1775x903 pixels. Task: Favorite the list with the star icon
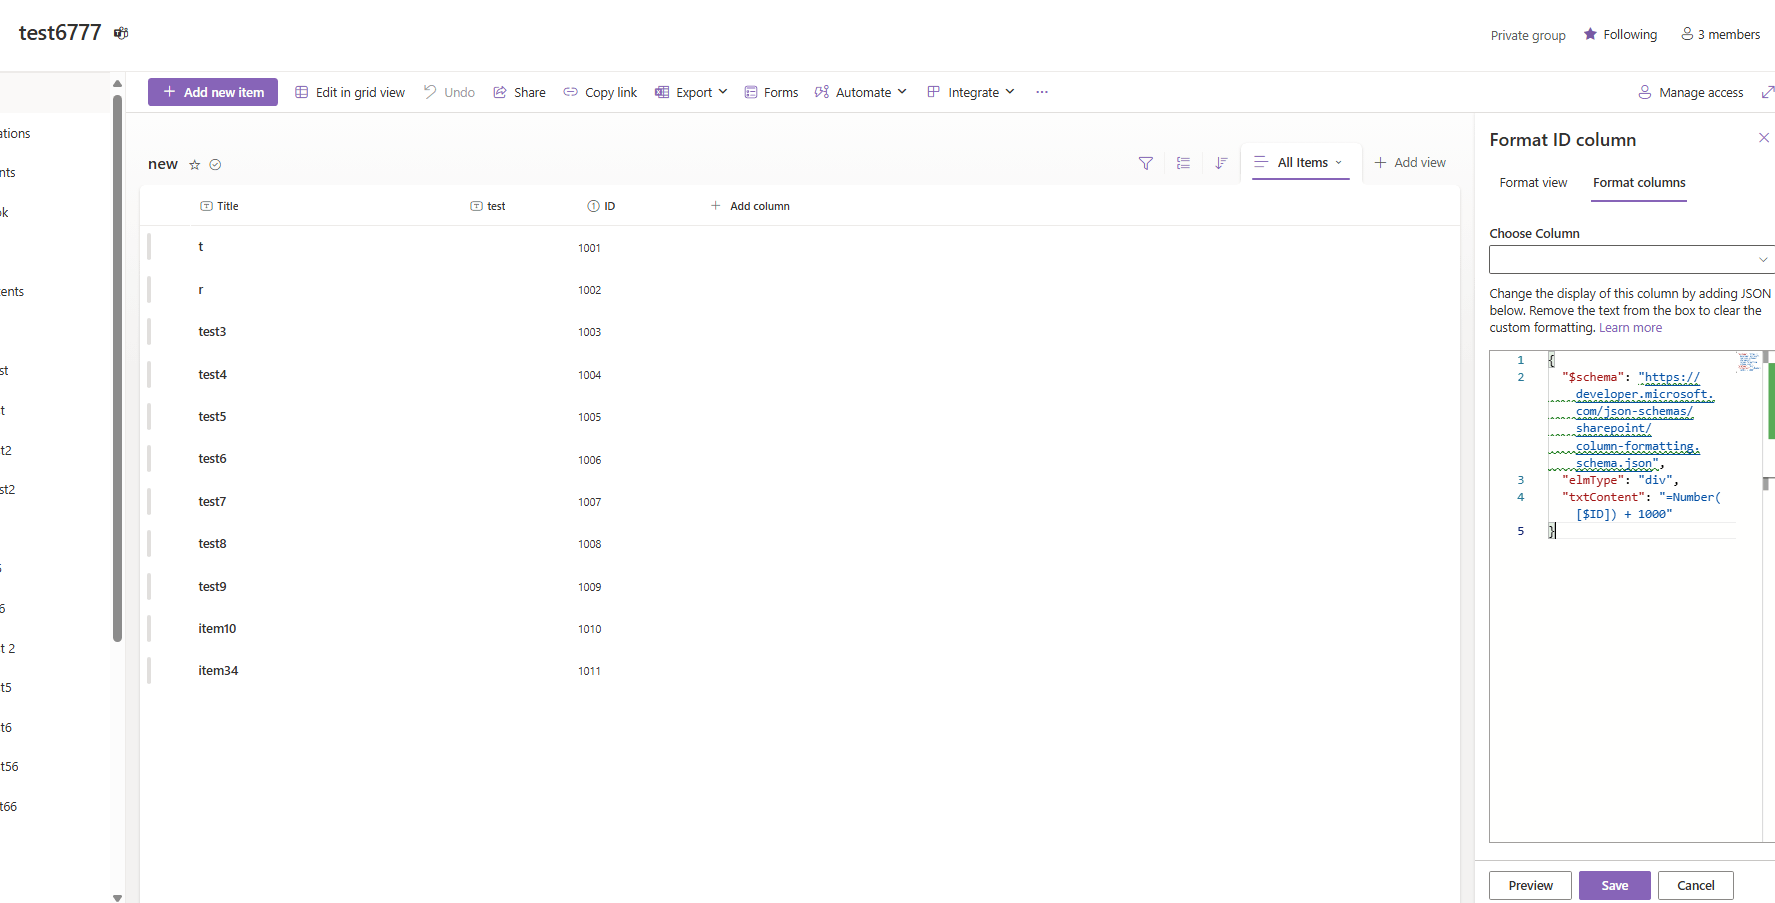point(195,165)
